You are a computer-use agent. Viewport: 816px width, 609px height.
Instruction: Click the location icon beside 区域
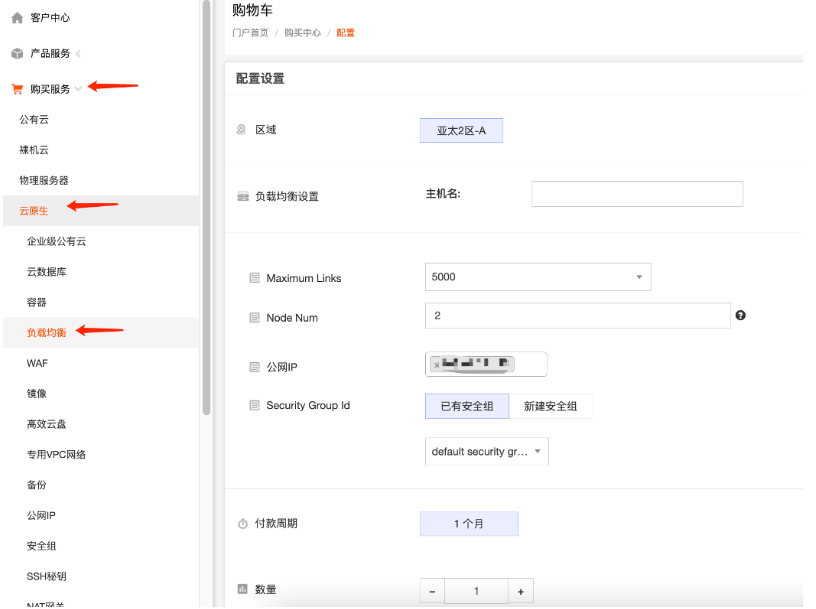(241, 129)
